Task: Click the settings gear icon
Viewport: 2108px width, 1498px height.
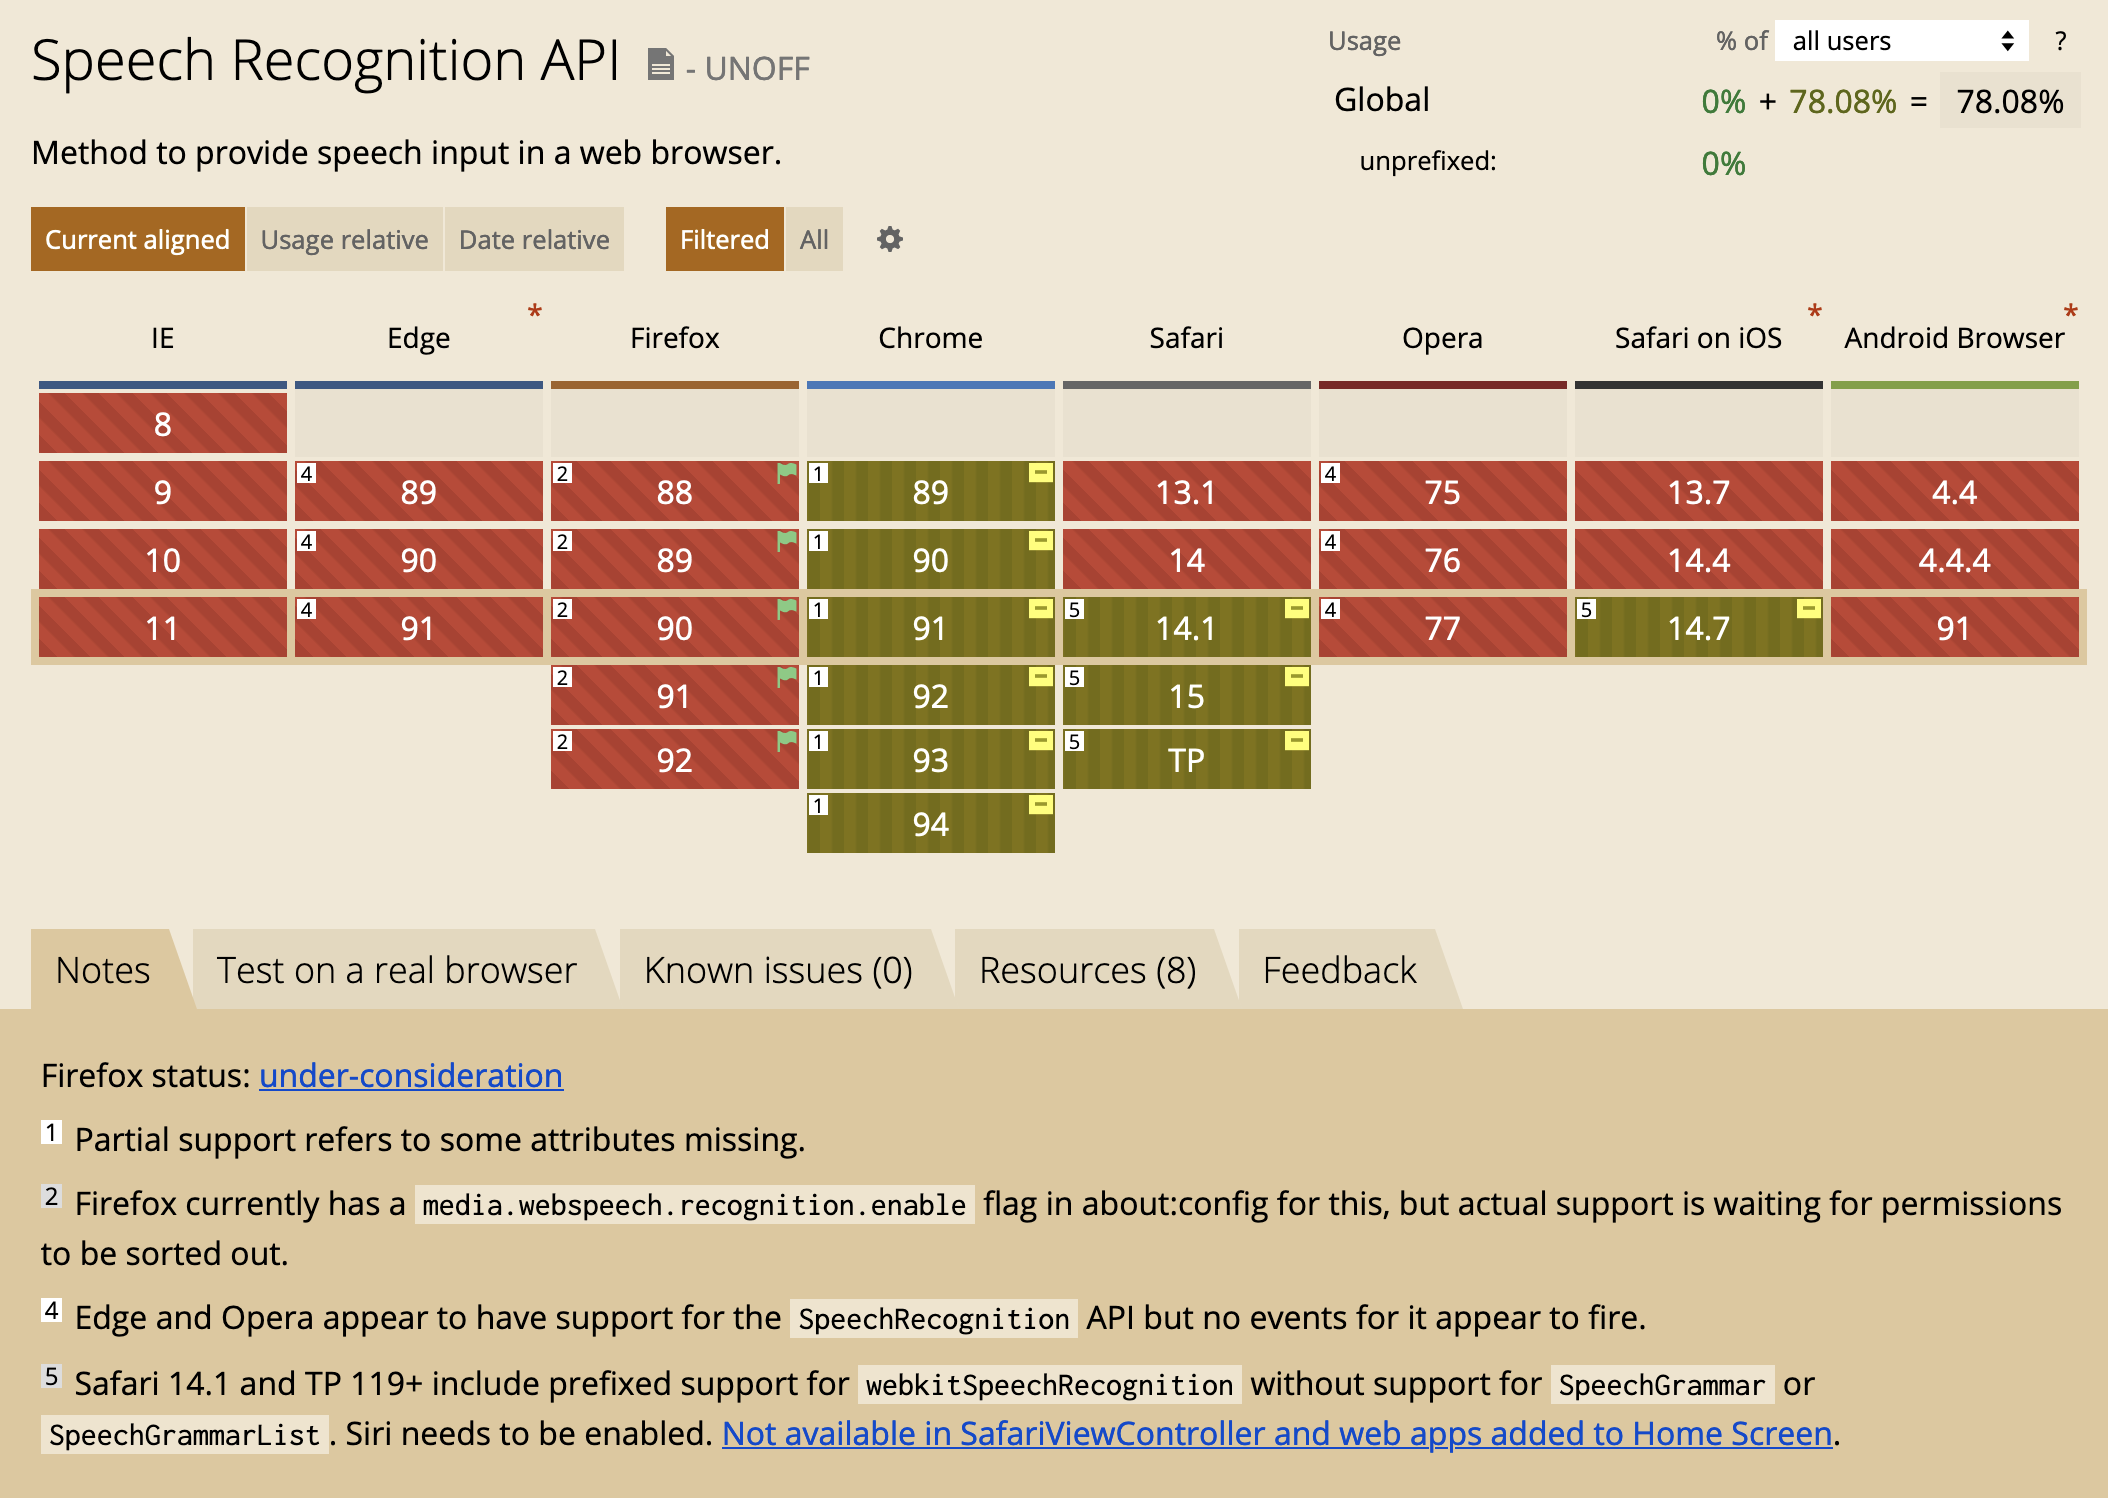Action: [x=890, y=238]
